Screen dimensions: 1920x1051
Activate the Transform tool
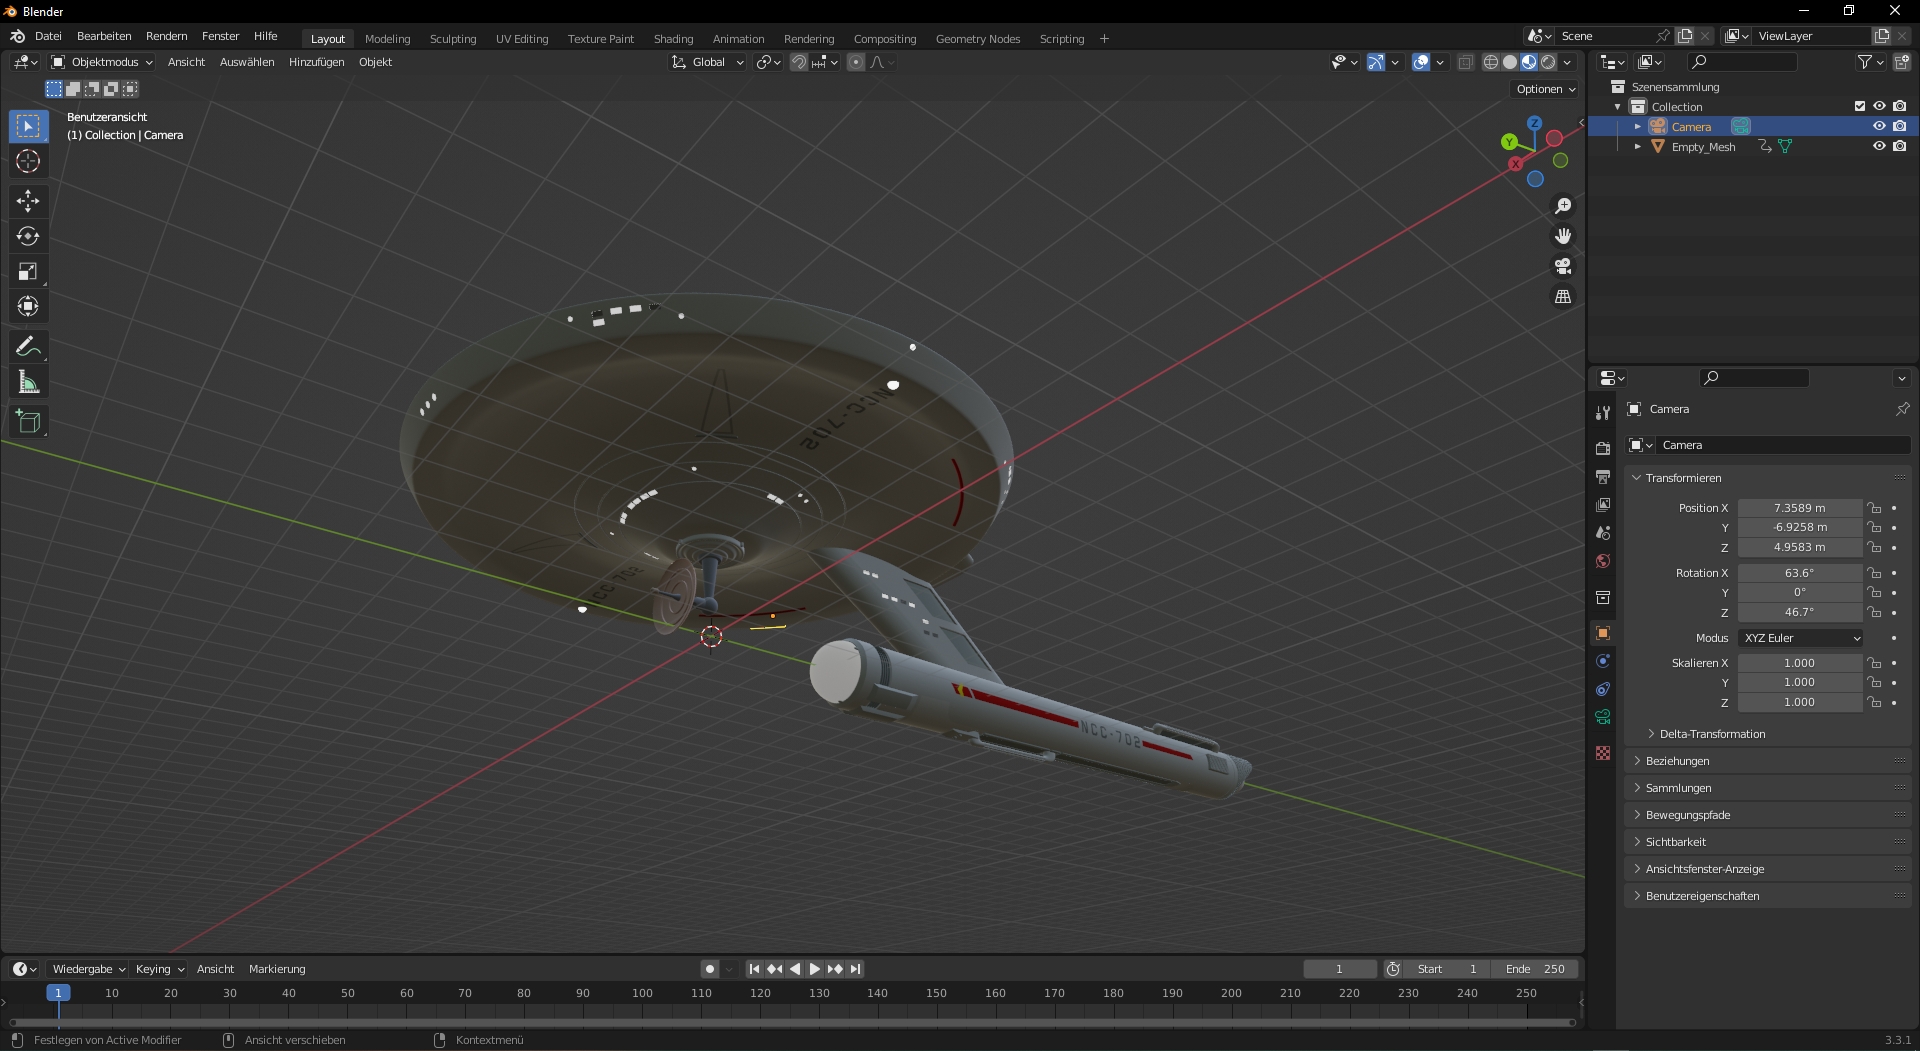click(x=28, y=306)
